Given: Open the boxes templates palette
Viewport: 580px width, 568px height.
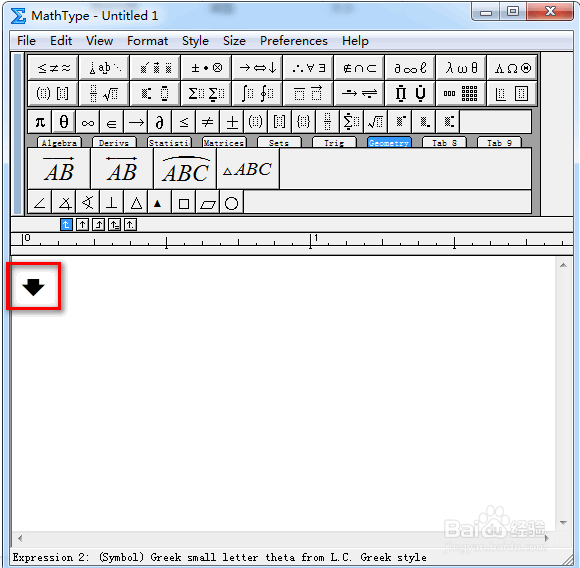Looking at the screenshot, I should coord(512,93).
